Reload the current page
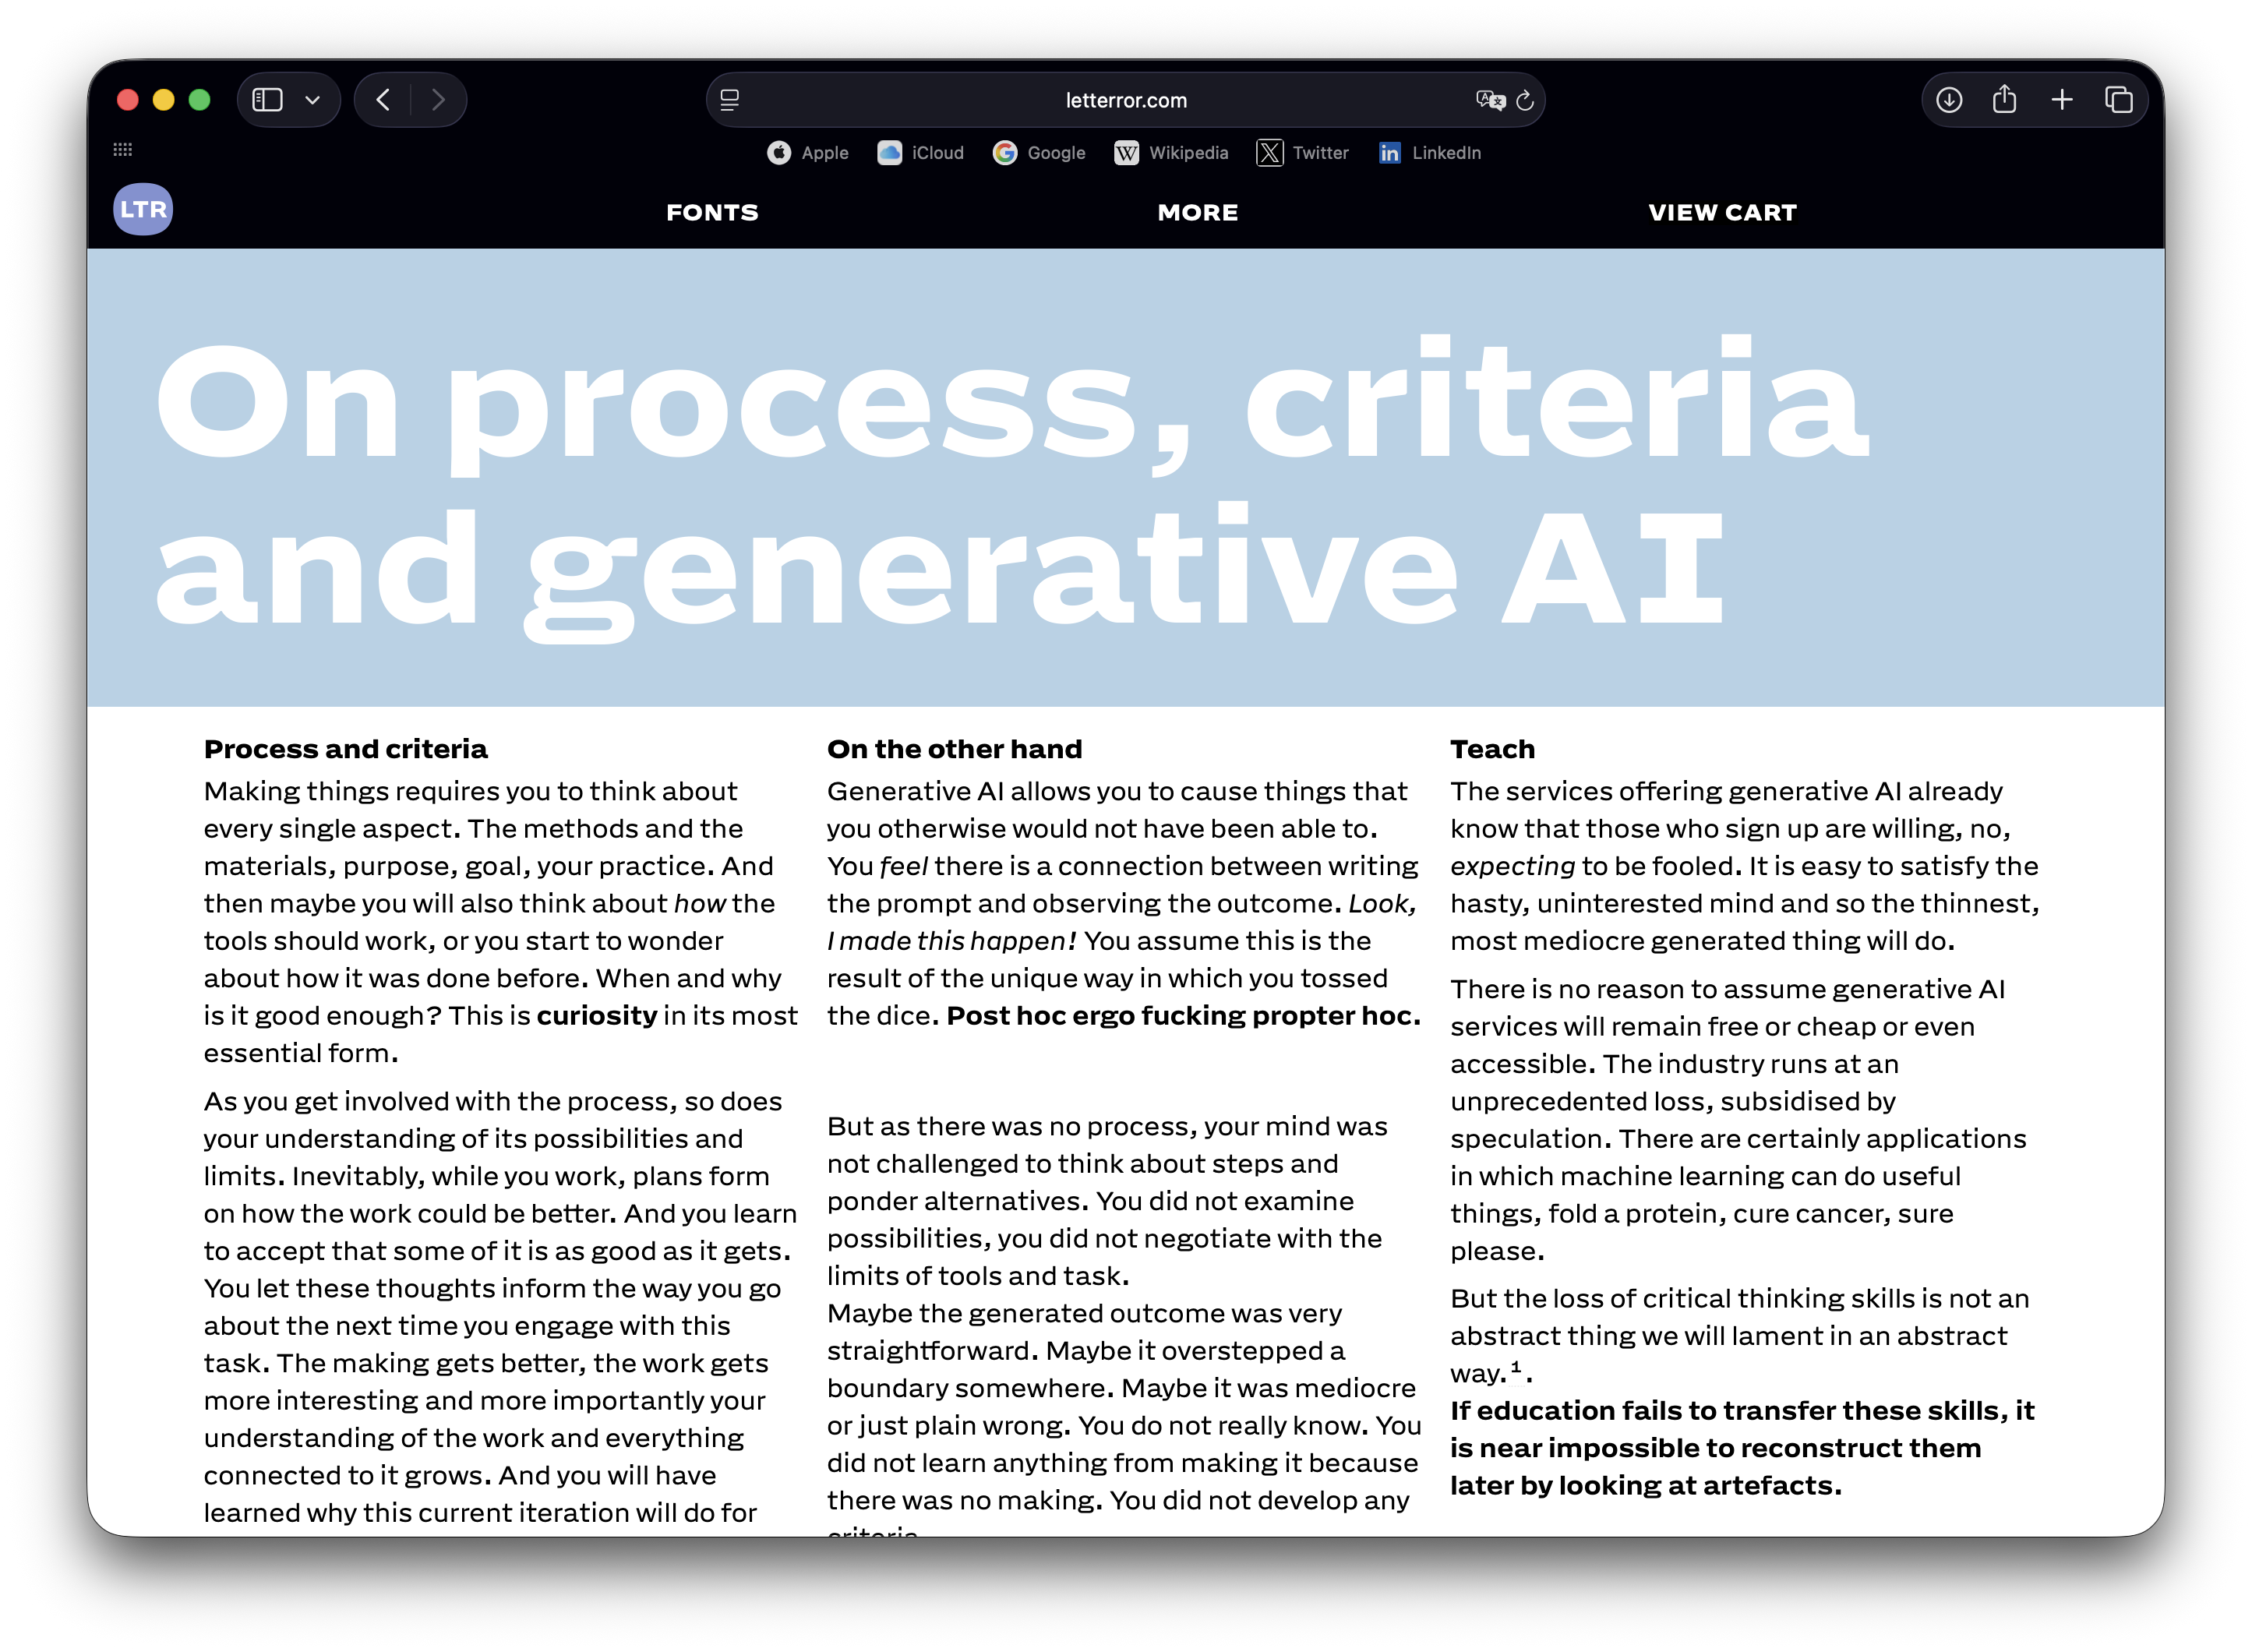The image size is (2252, 1652). pyautogui.click(x=1525, y=100)
